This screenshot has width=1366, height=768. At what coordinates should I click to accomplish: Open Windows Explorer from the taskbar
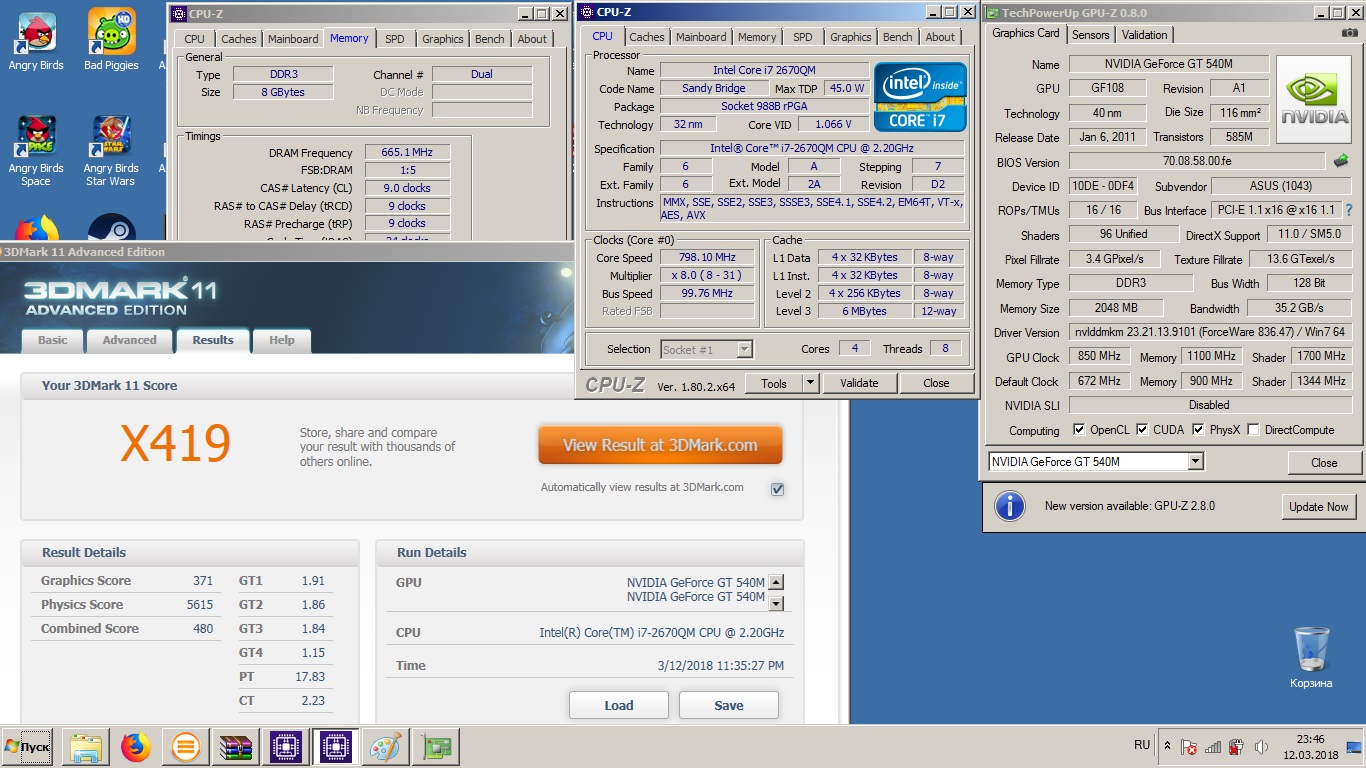[86, 747]
